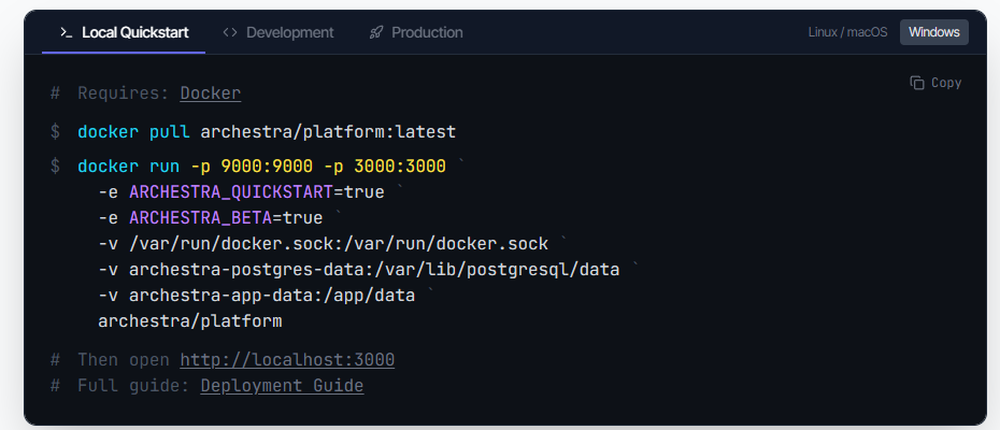Image resolution: width=1000 pixels, height=430 pixels.
Task: Click the 'ARCHESTRA_BETA' variable text
Action: pyautogui.click(x=200, y=218)
